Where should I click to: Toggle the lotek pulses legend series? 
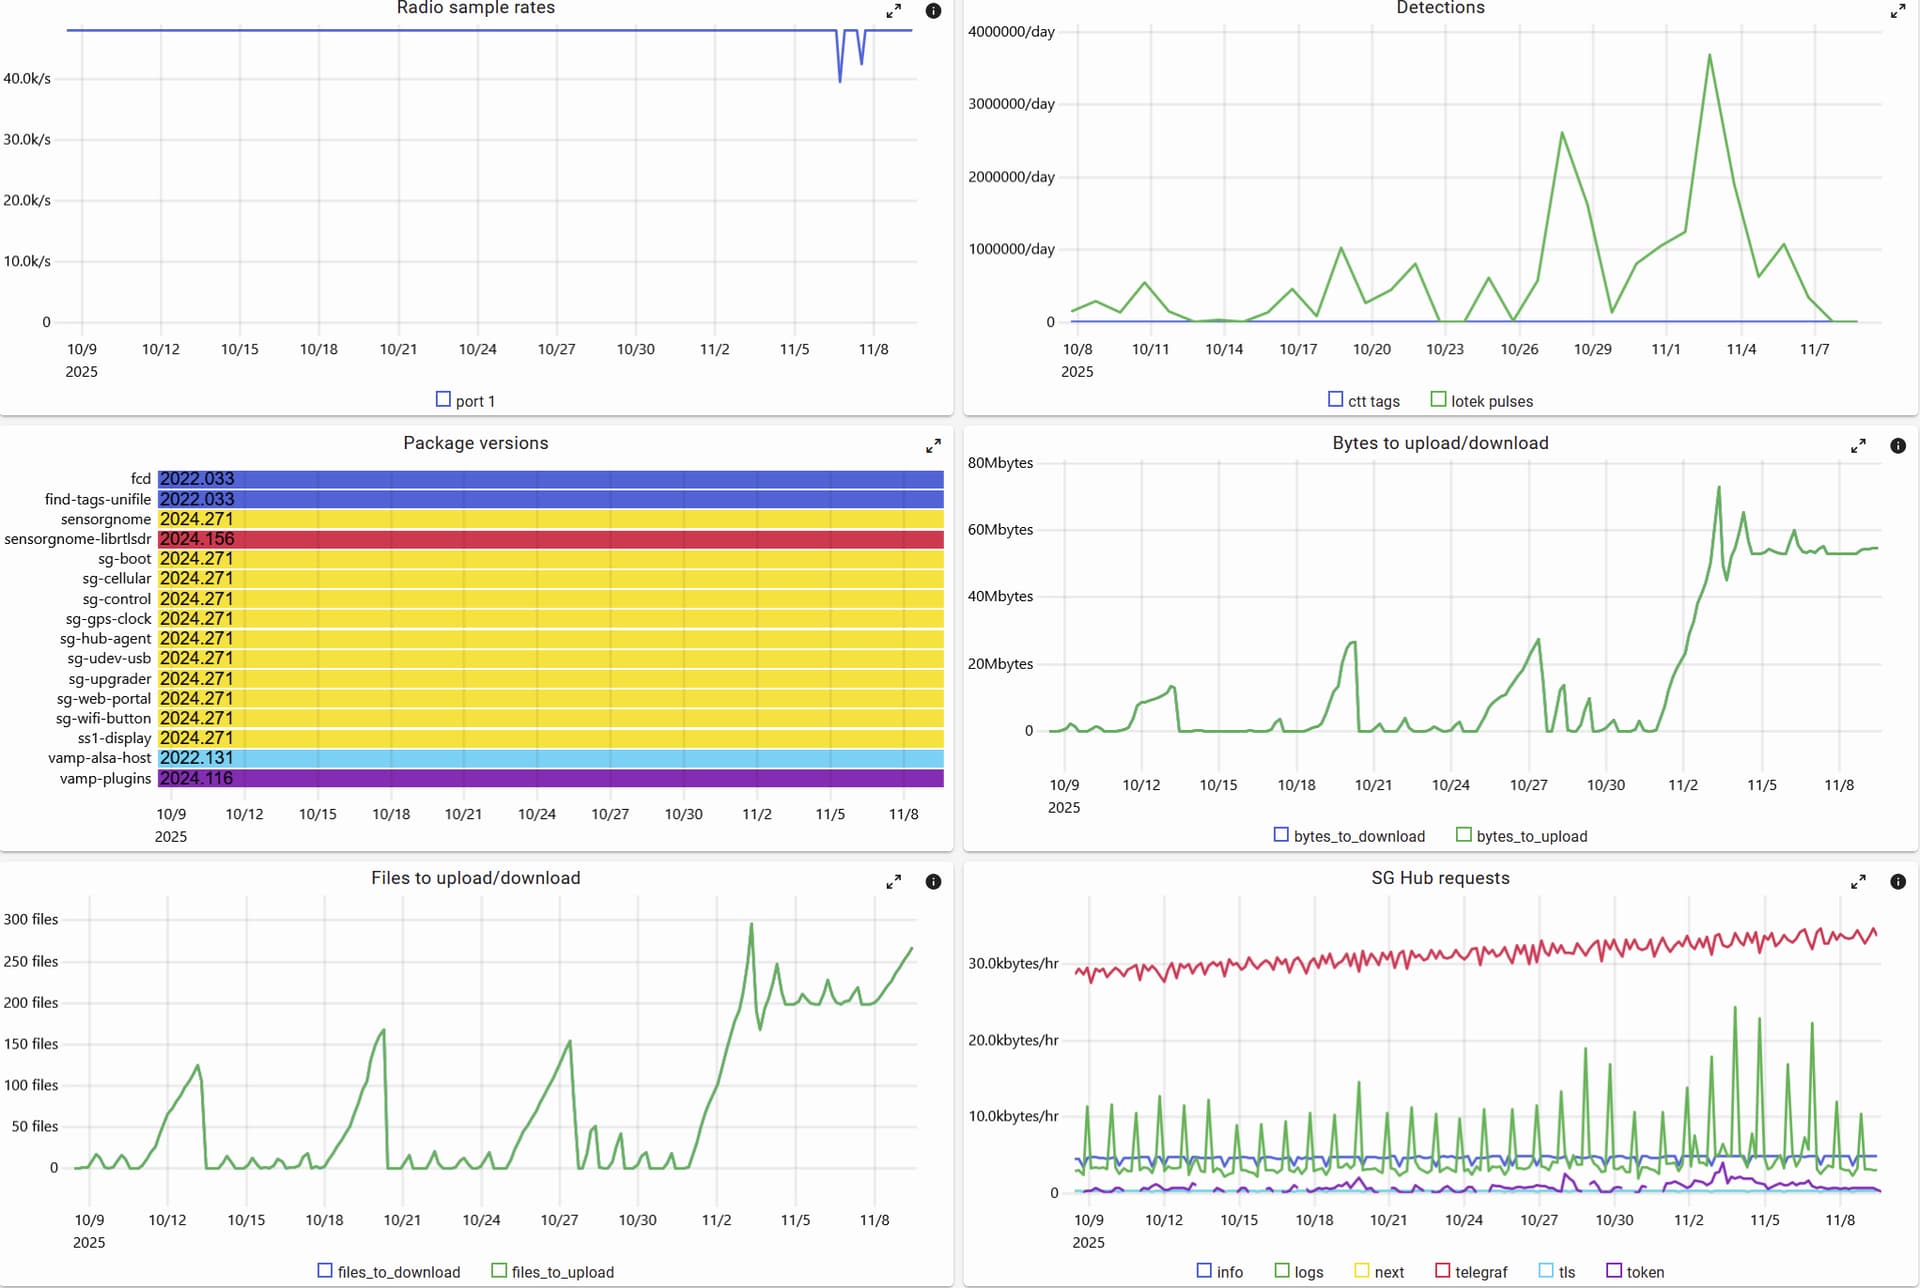click(x=1481, y=400)
